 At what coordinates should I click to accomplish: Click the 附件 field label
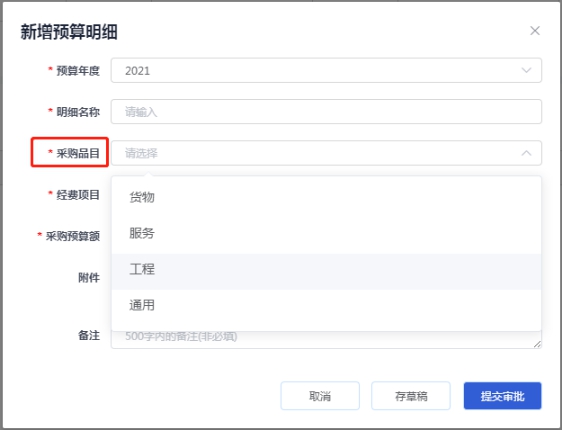(x=89, y=278)
